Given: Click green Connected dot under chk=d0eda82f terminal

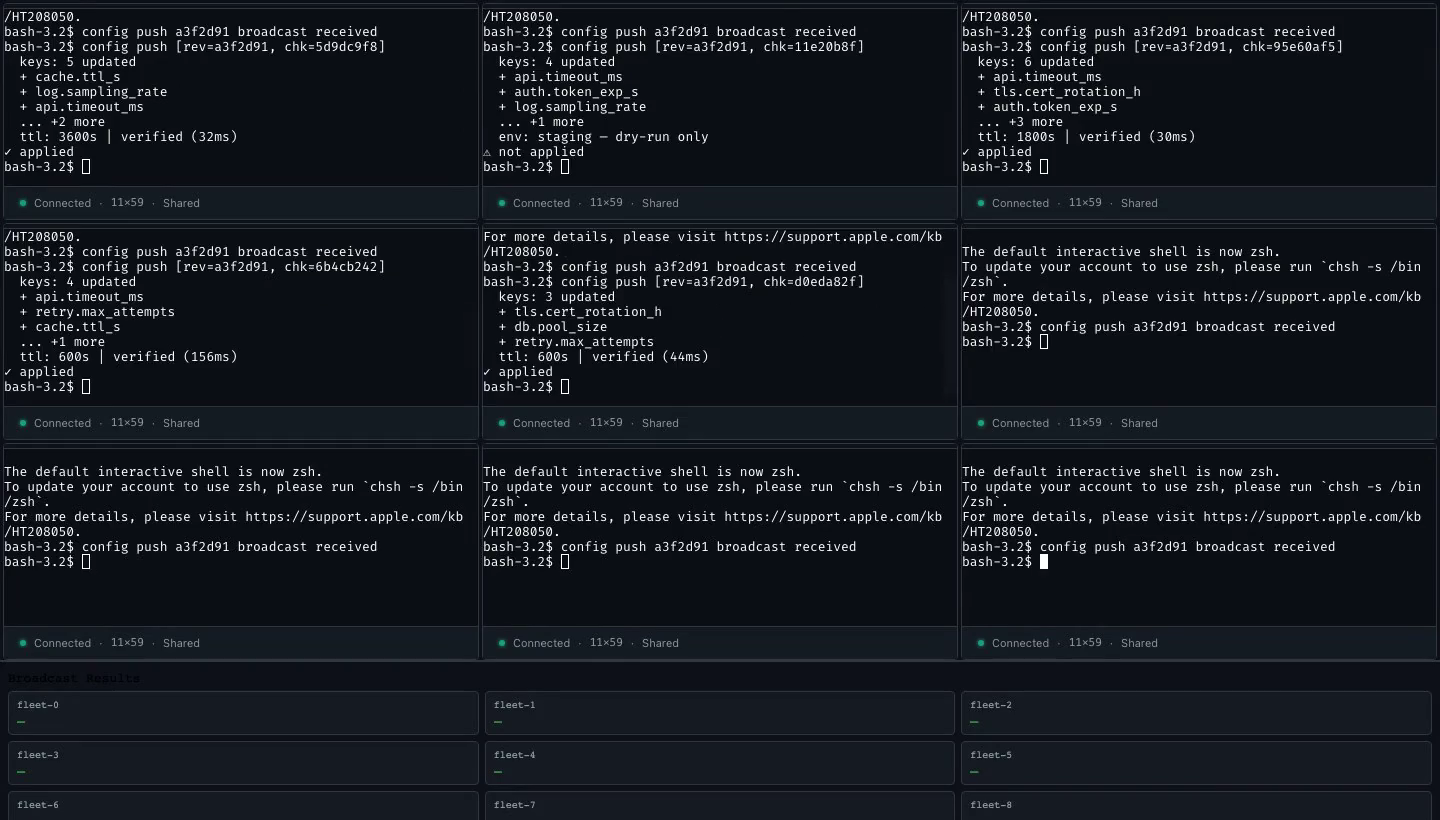Looking at the screenshot, I should pos(502,423).
